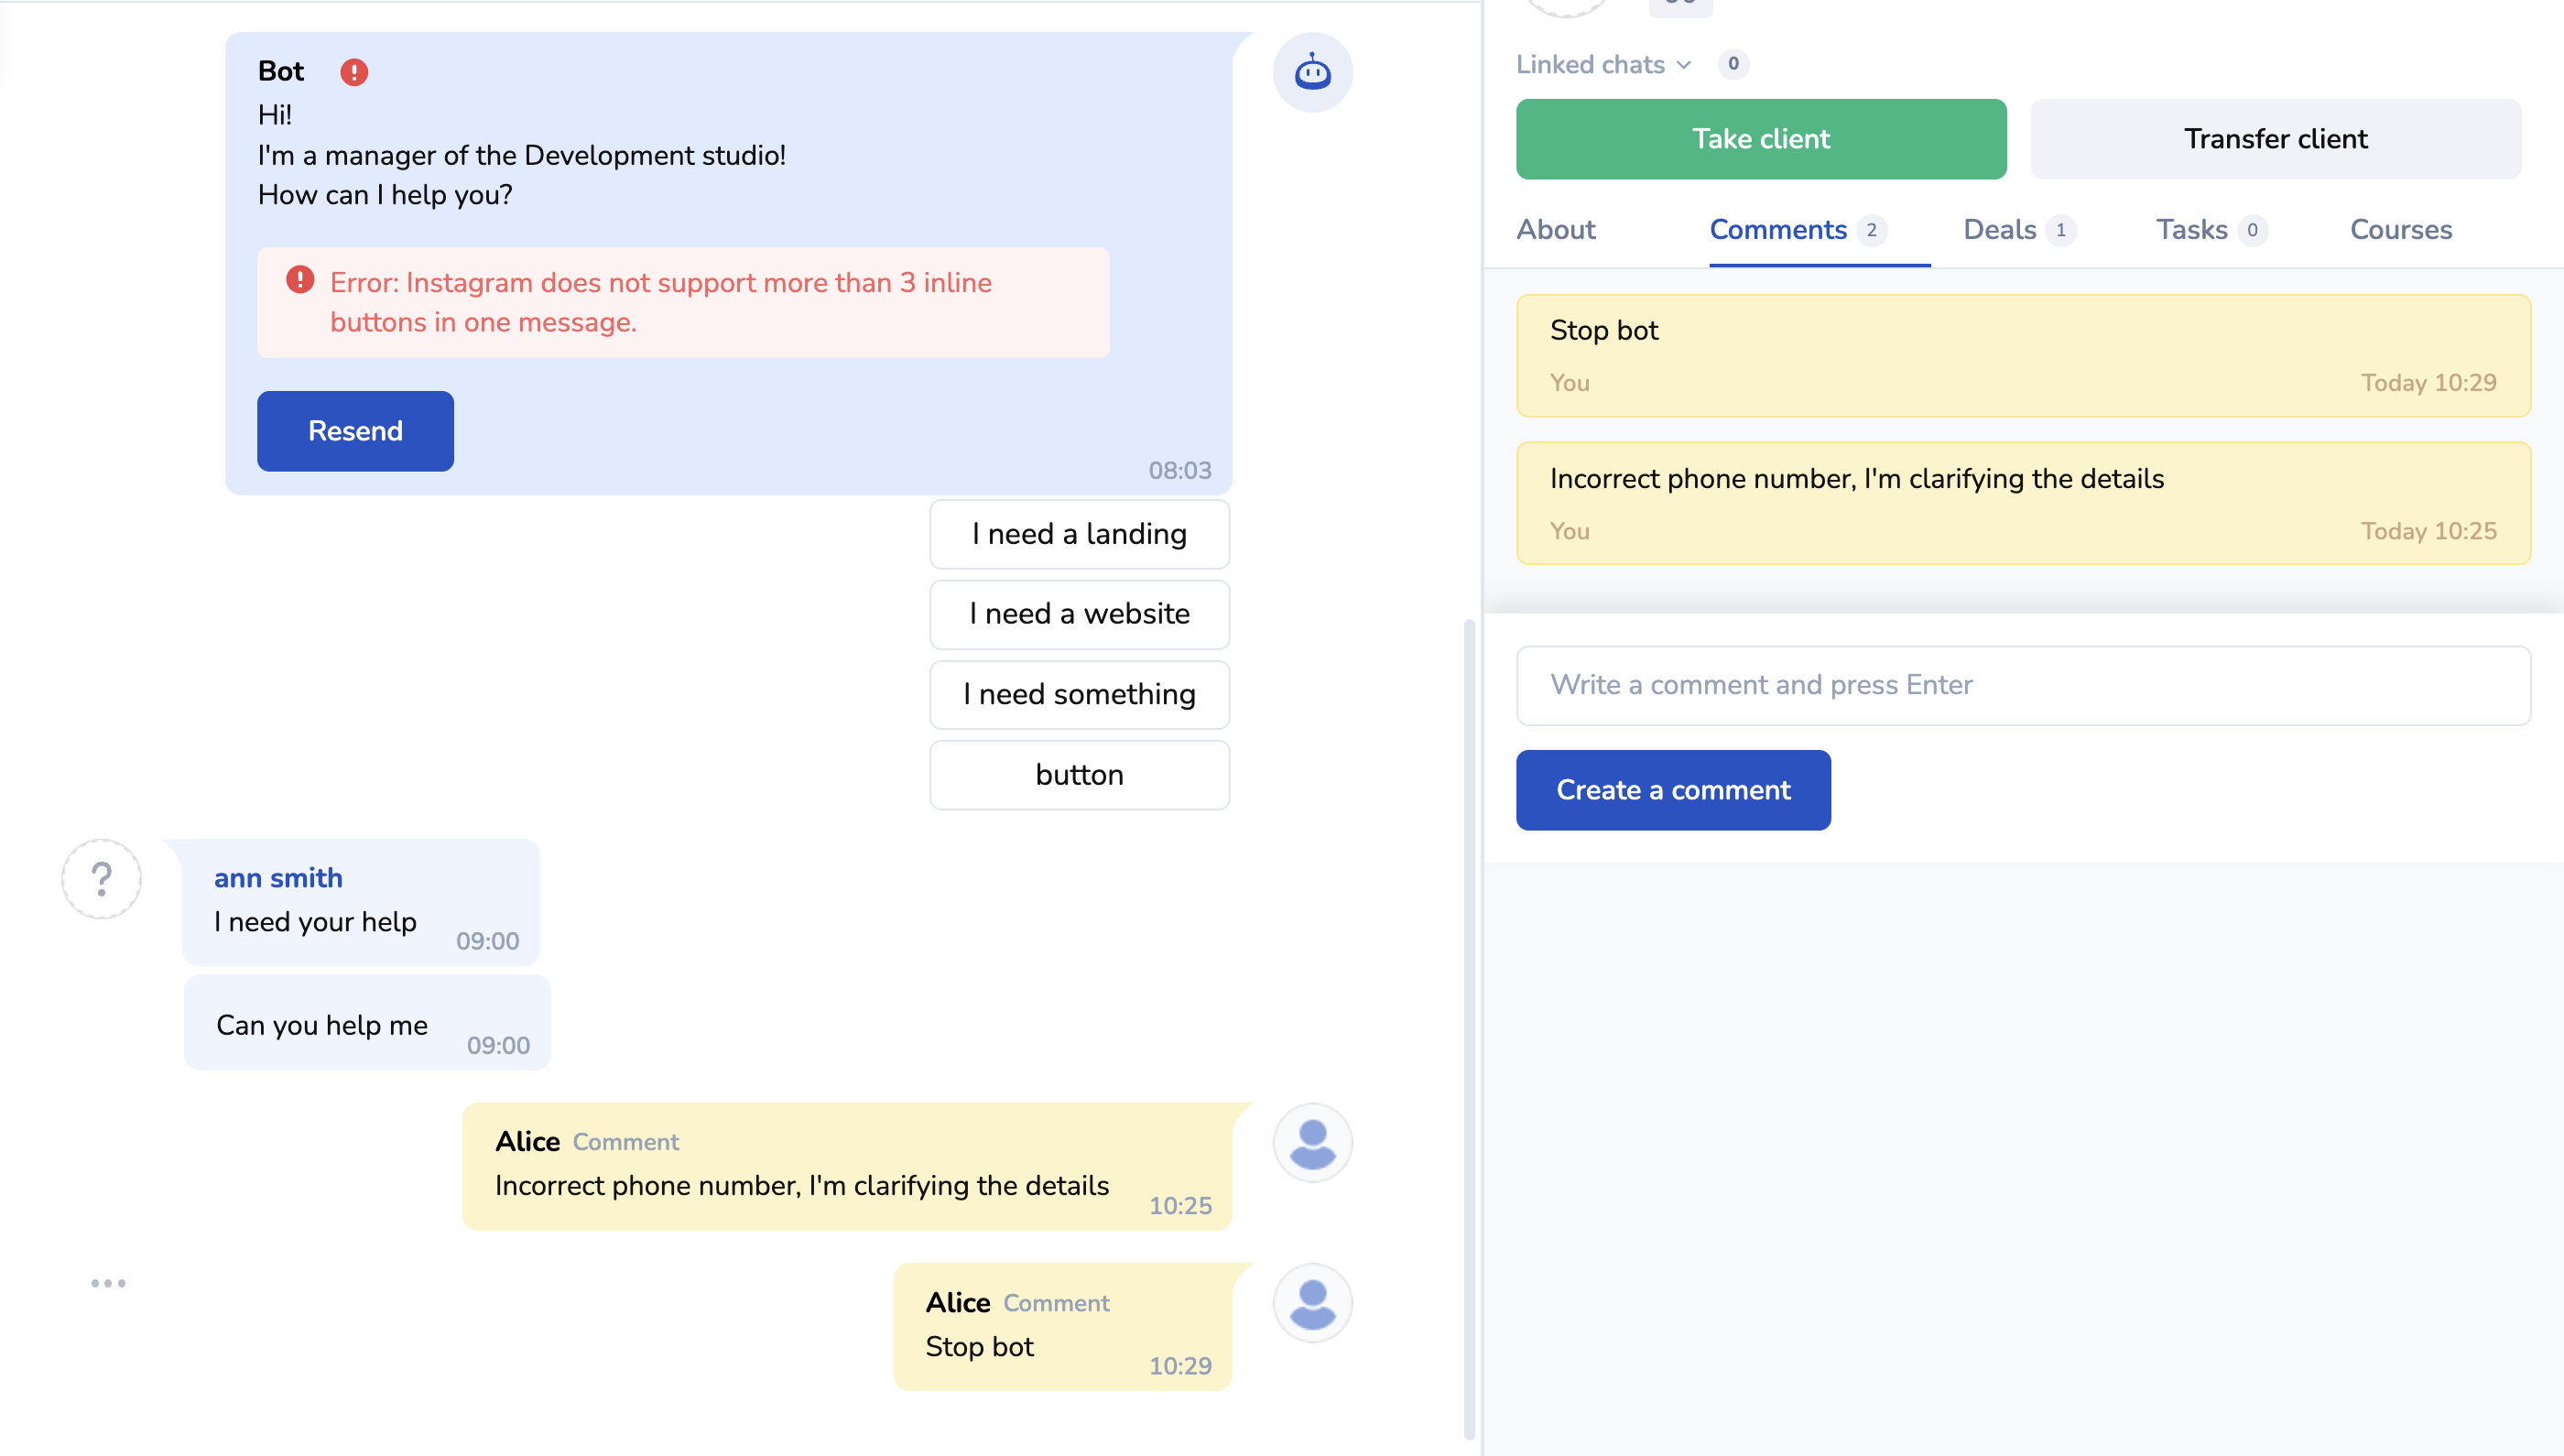
Task: Go to the Courses tab
Action: point(2400,230)
